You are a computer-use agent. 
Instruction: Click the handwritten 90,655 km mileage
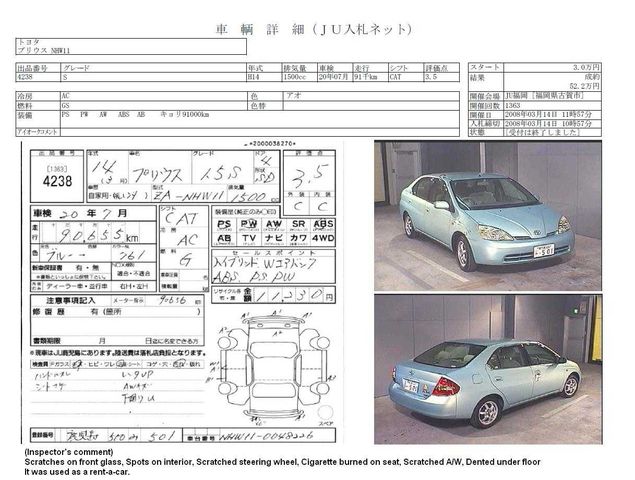tap(98, 234)
